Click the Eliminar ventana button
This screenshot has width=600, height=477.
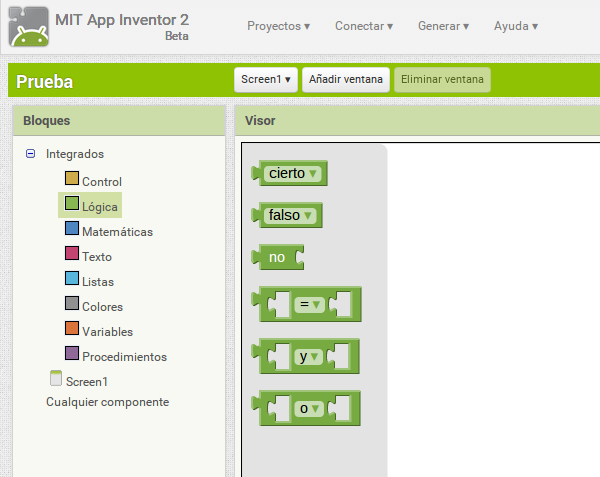click(x=442, y=80)
